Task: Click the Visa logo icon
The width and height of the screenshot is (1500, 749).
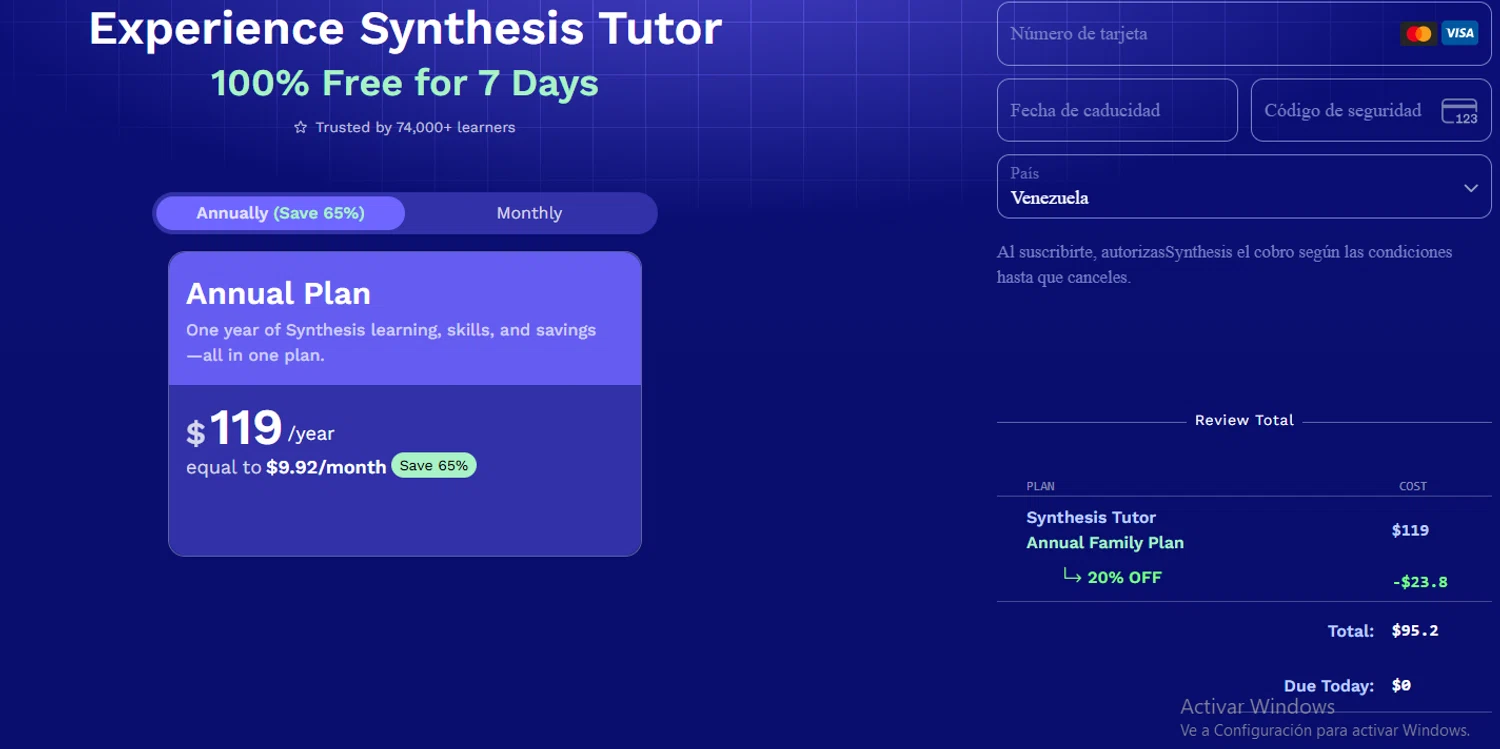Action: click(x=1460, y=34)
